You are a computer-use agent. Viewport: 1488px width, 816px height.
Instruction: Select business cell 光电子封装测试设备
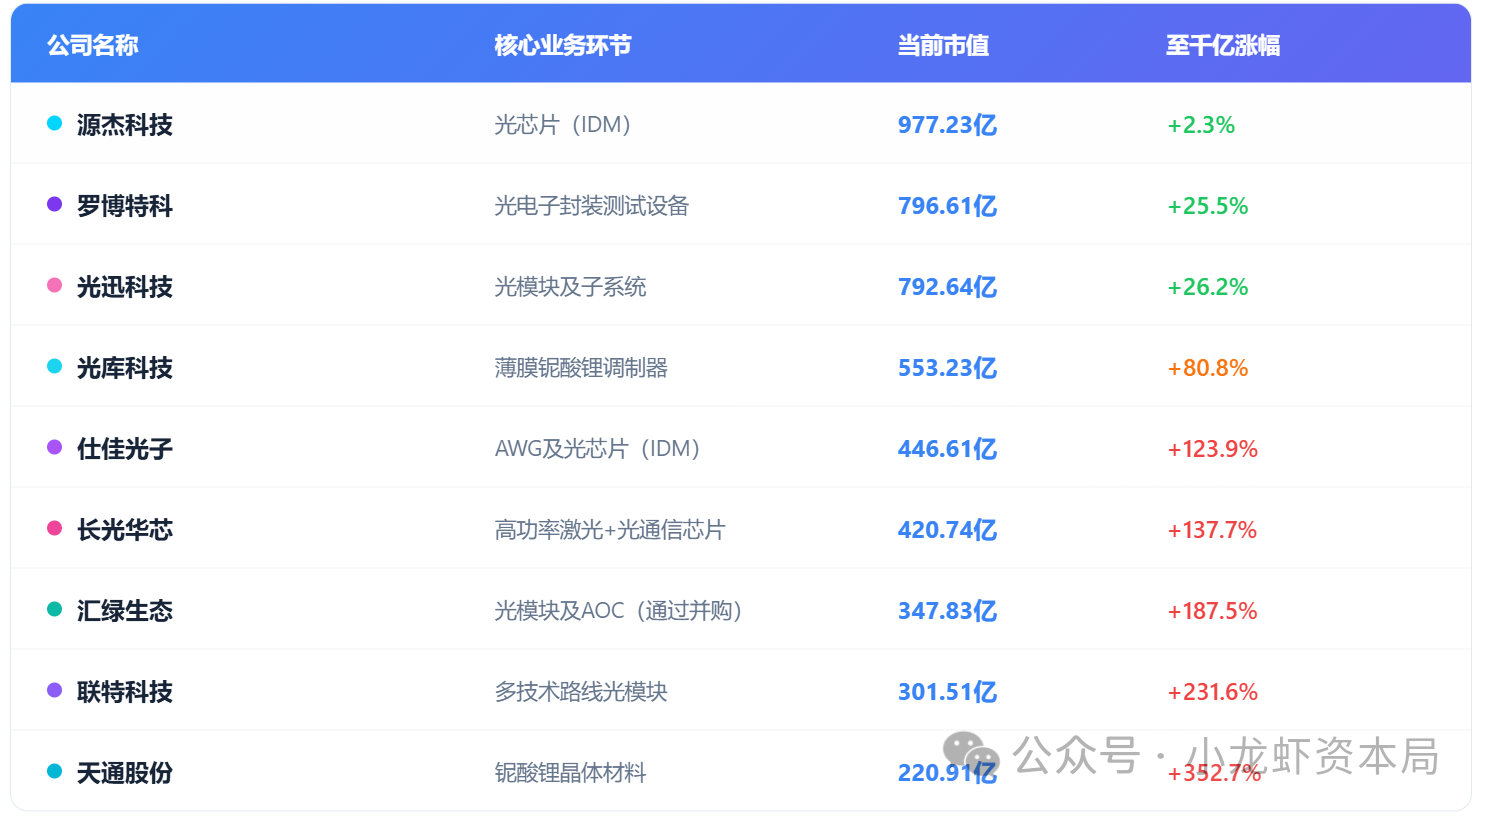[592, 206]
